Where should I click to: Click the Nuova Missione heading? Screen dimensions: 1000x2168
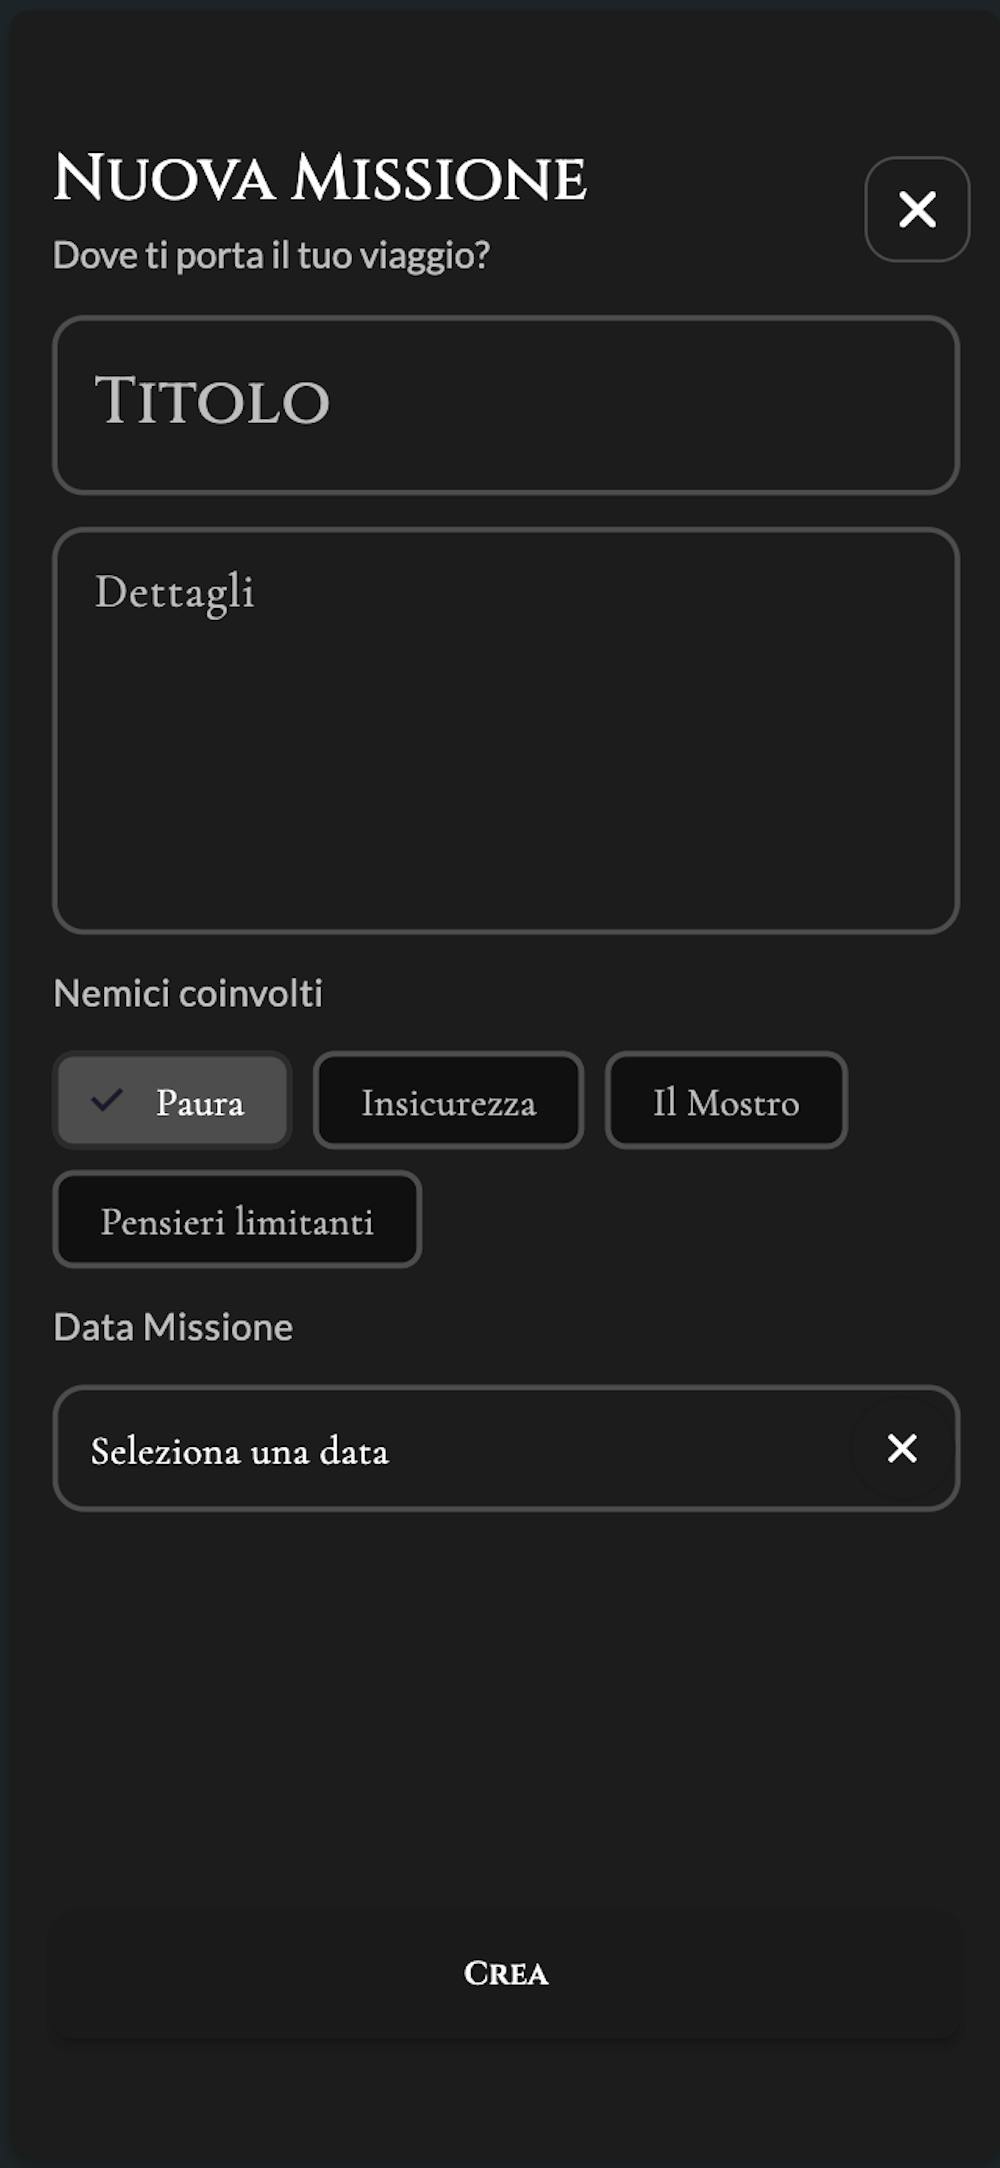pyautogui.click(x=320, y=178)
